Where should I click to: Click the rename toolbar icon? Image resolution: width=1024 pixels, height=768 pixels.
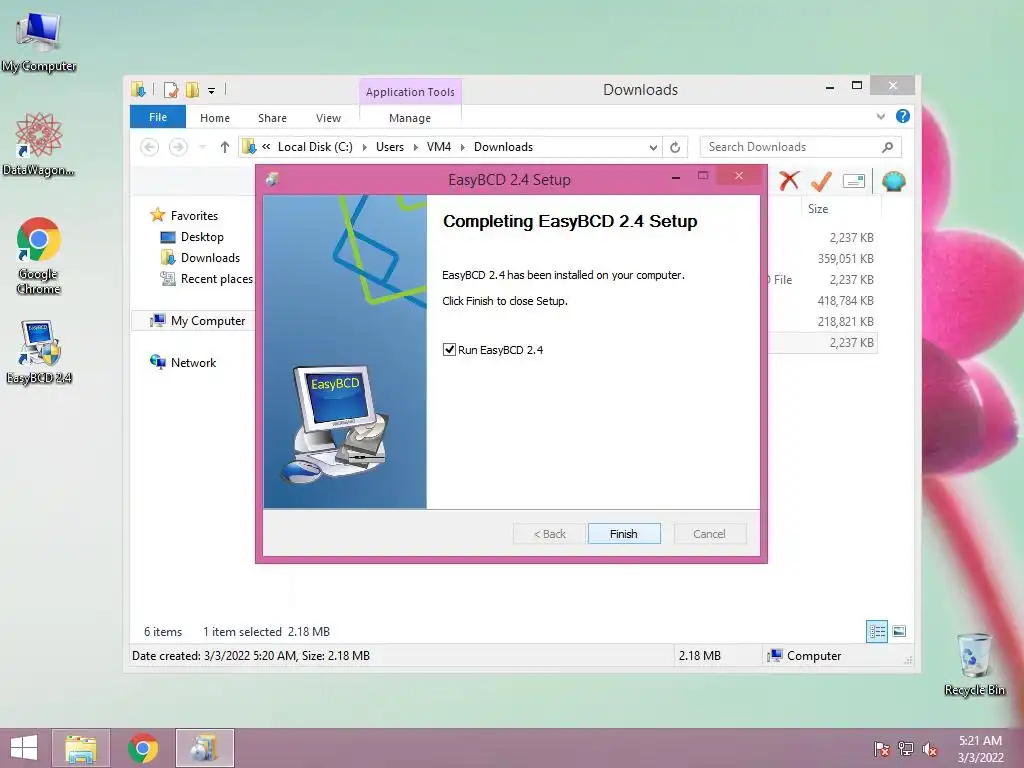[x=854, y=181]
